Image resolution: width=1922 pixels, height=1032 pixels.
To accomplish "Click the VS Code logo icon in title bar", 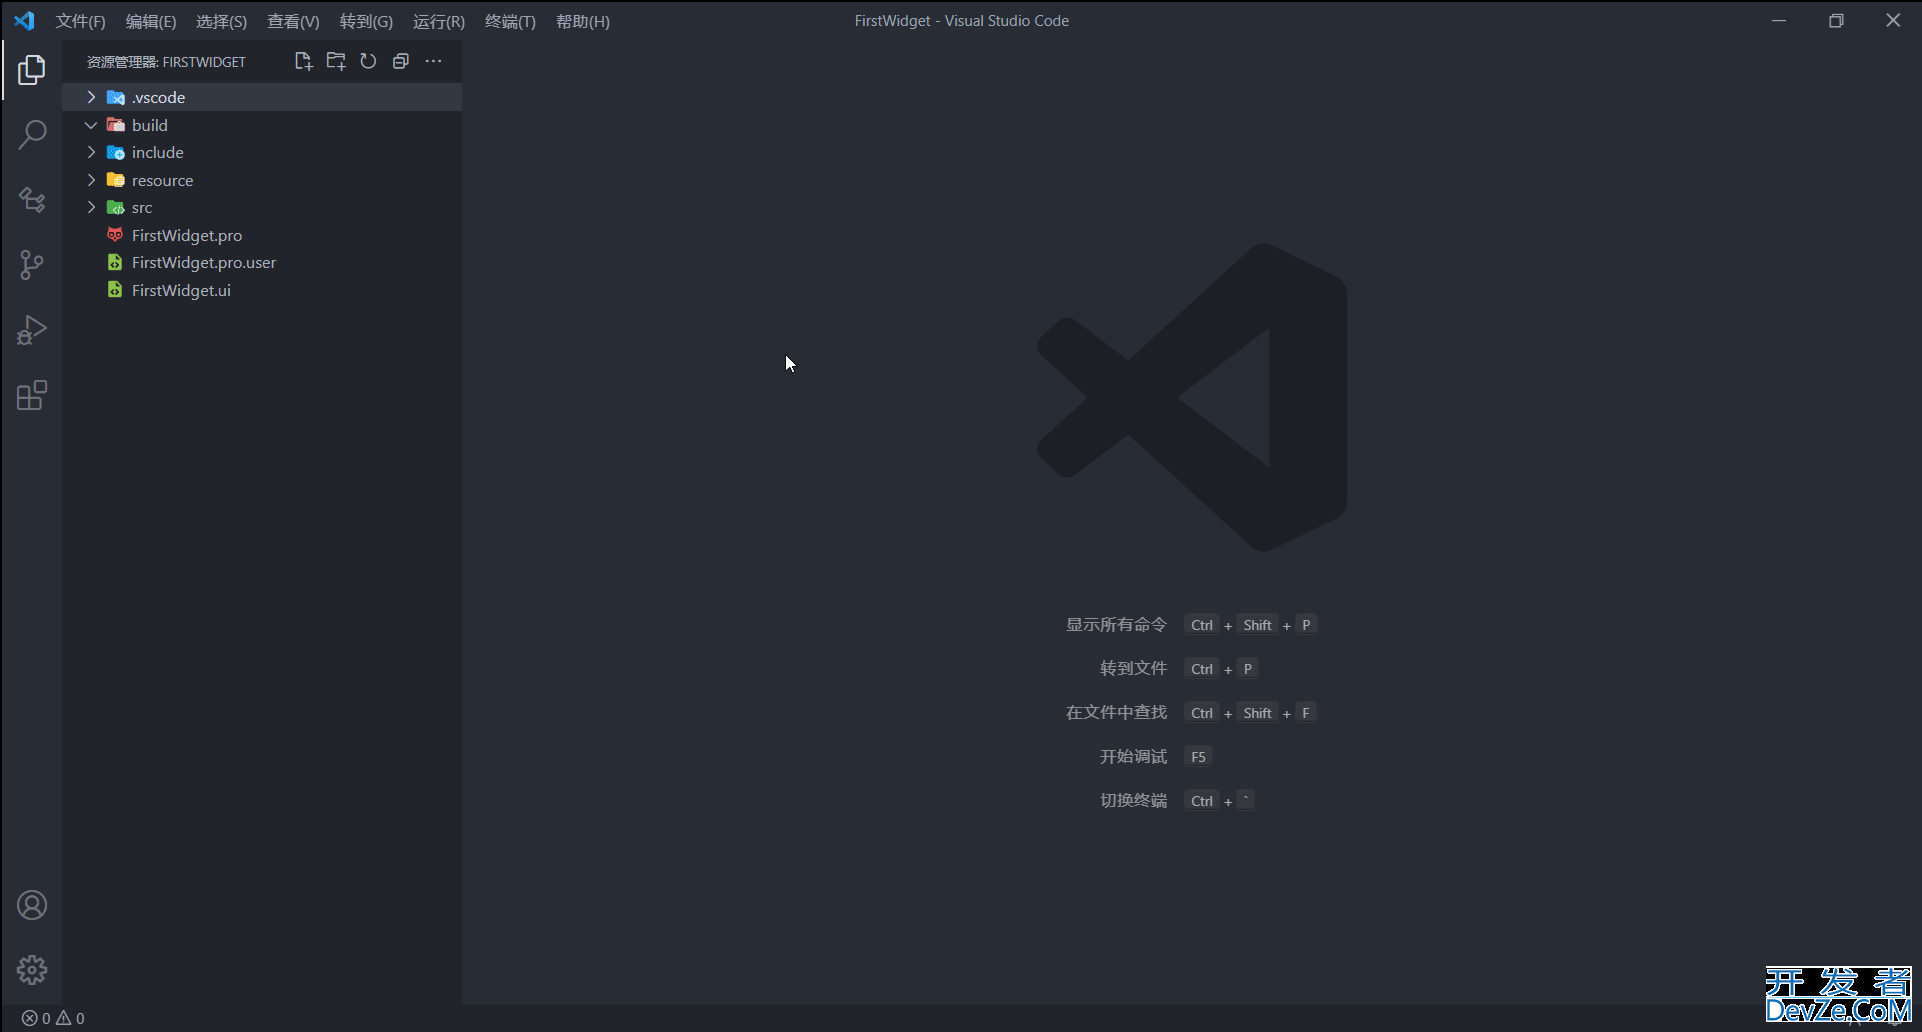I will click(24, 21).
